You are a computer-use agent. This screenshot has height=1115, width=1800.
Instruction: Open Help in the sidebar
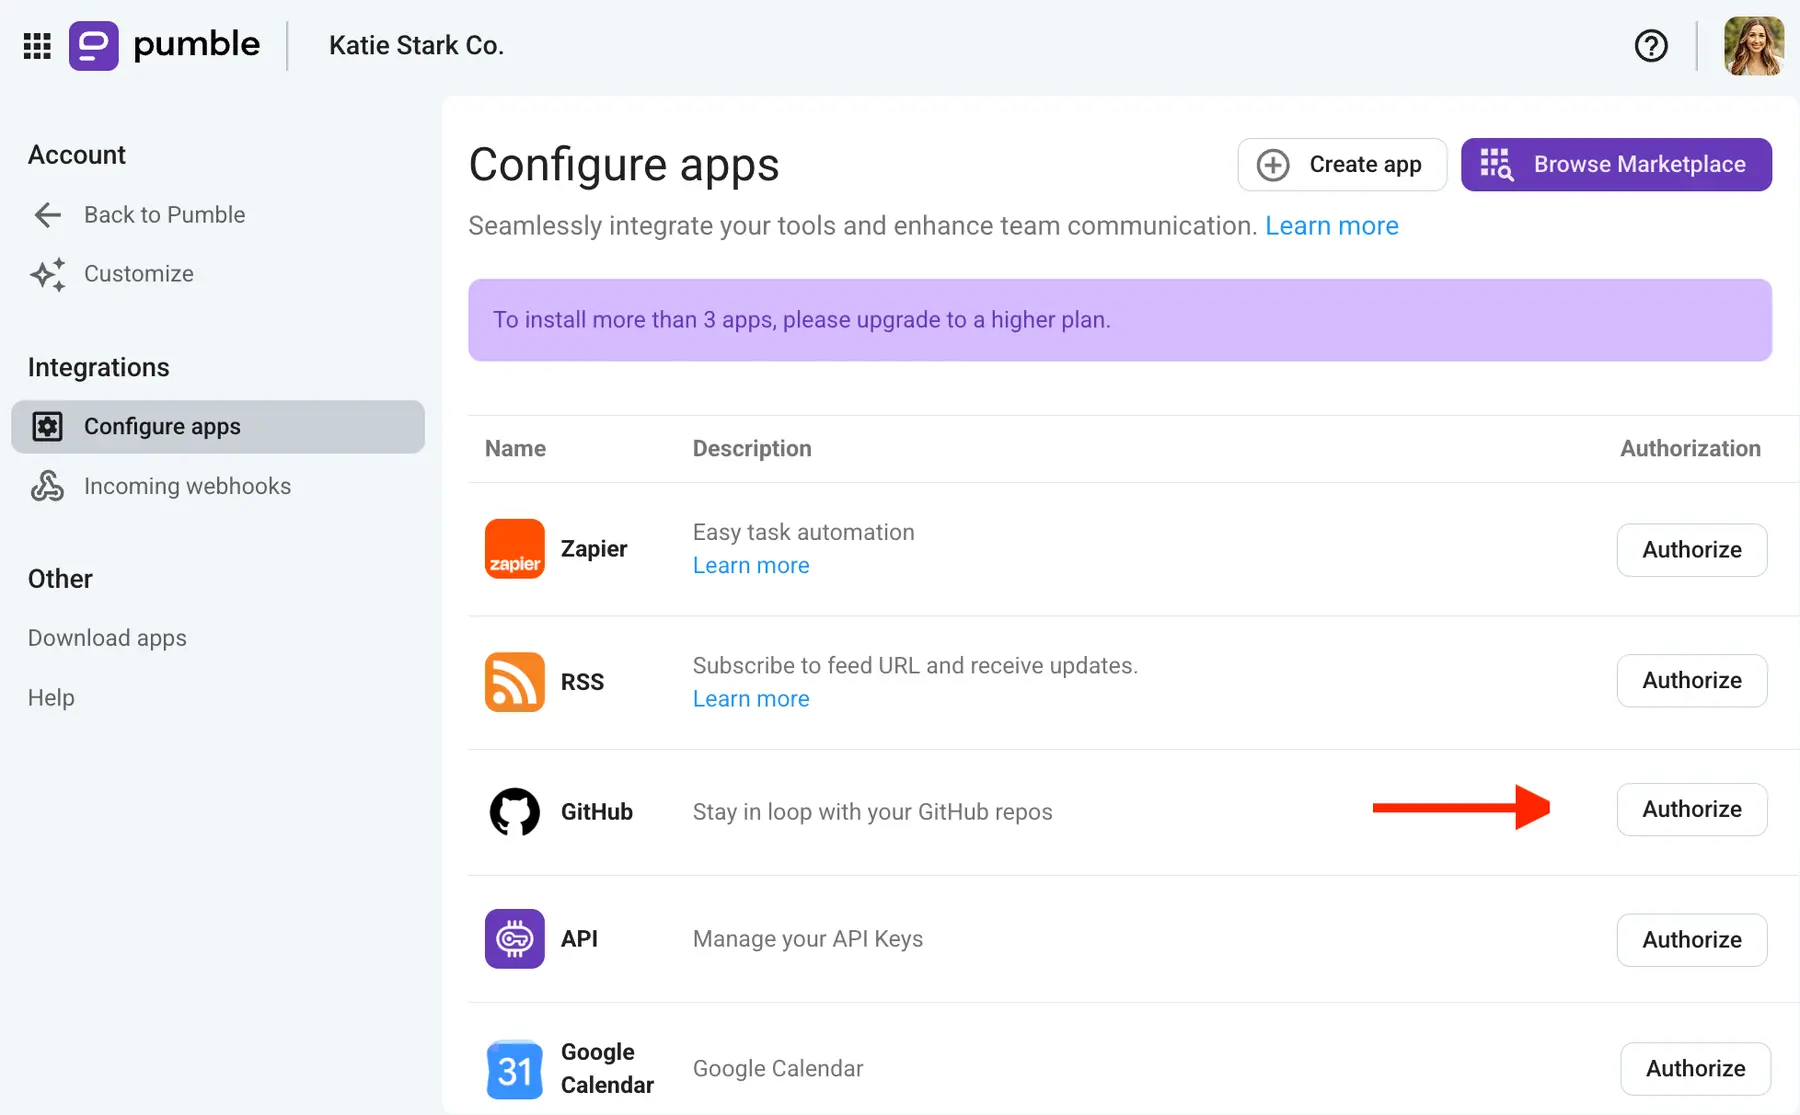(x=51, y=698)
